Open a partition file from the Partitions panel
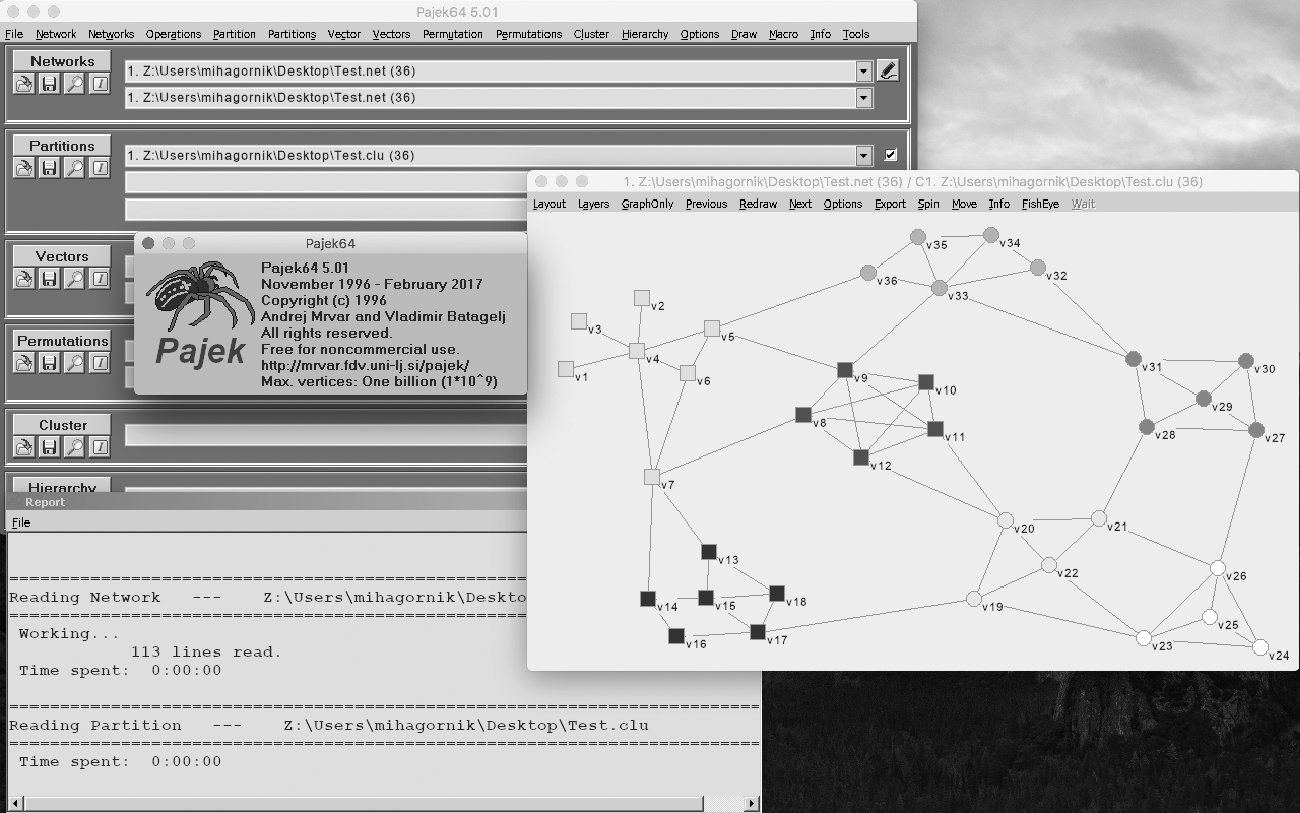 24,168
